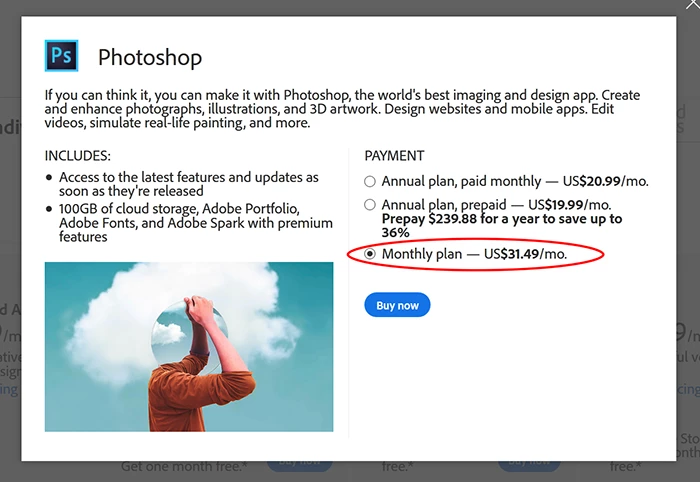Click '100GB of cloud storage' bullet text

(196, 222)
